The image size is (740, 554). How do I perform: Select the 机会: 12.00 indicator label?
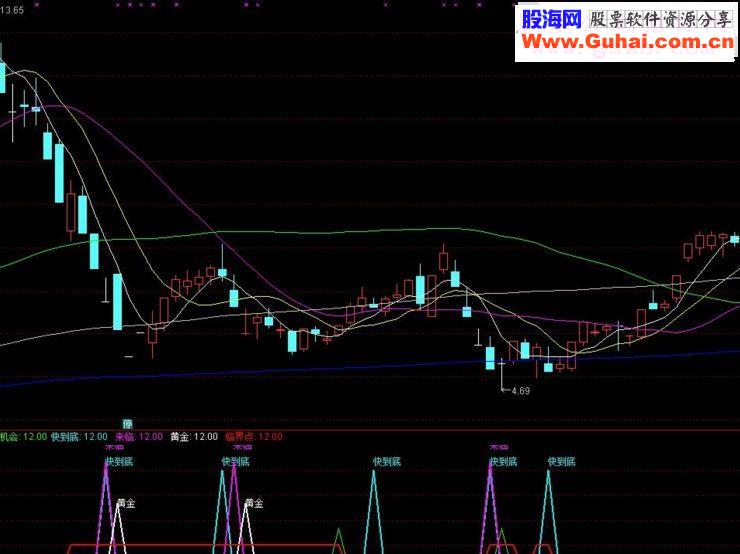click(x=24, y=436)
